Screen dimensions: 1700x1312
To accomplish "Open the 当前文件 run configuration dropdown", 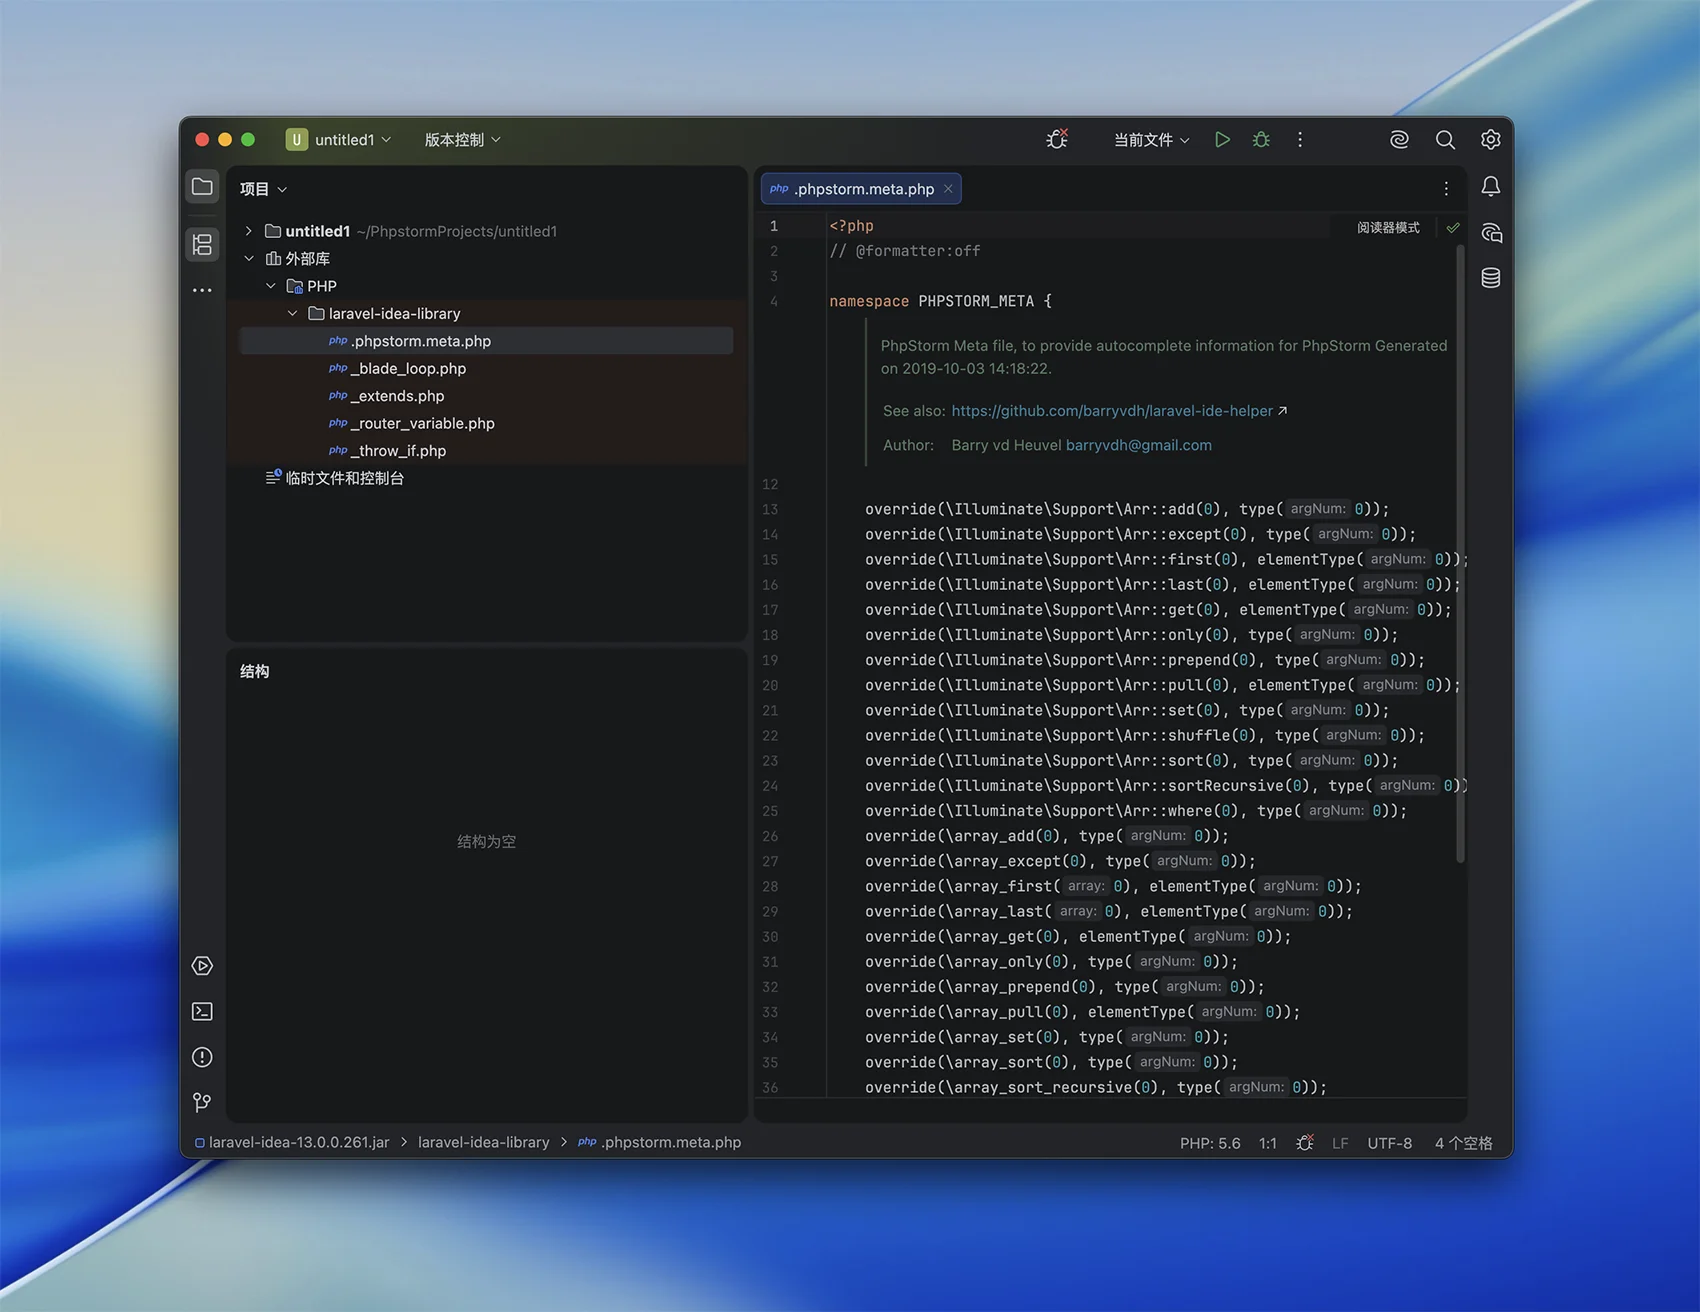I will [x=1151, y=140].
